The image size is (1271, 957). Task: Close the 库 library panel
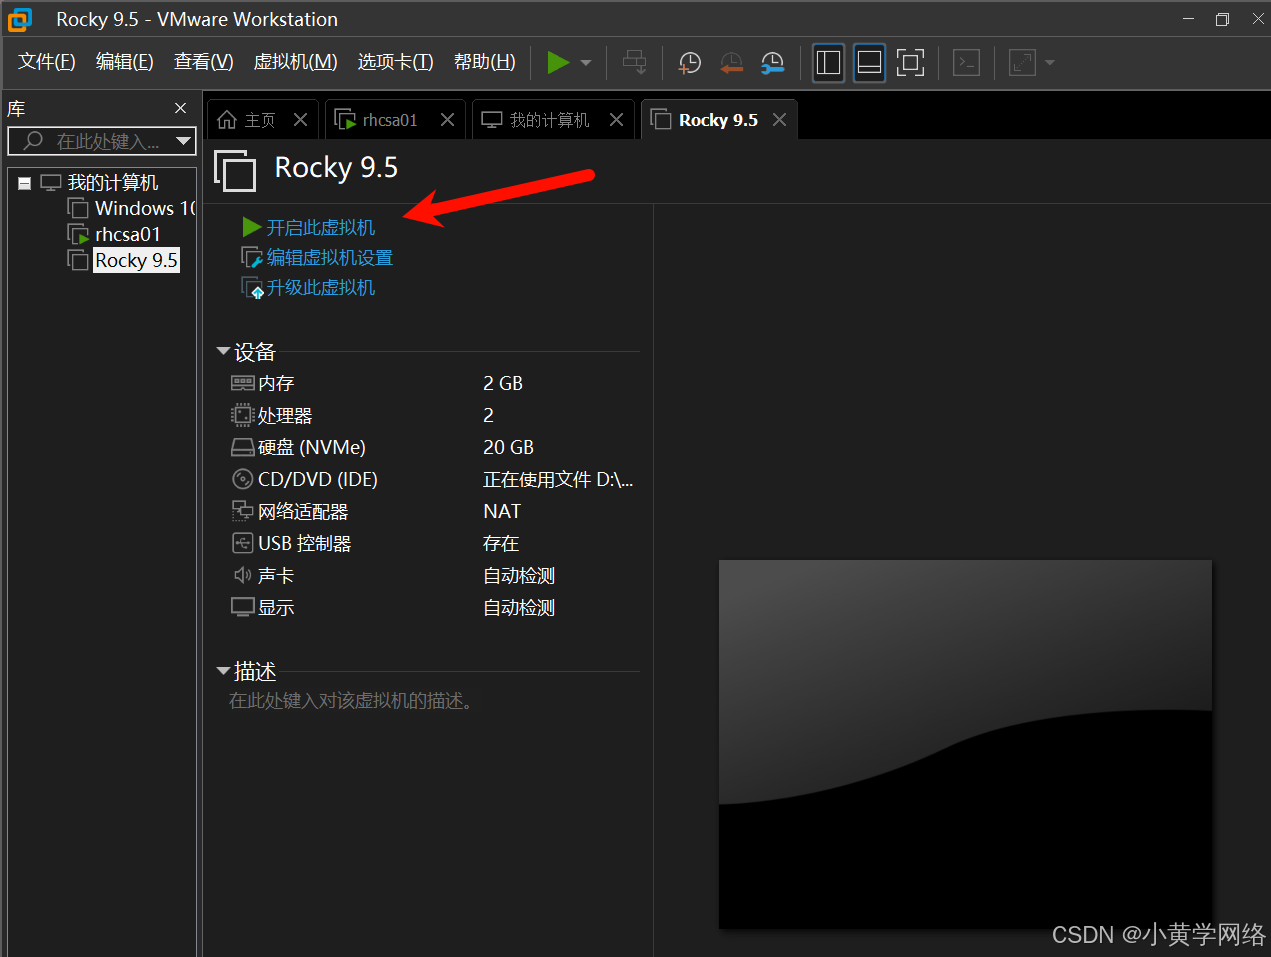pos(180,108)
